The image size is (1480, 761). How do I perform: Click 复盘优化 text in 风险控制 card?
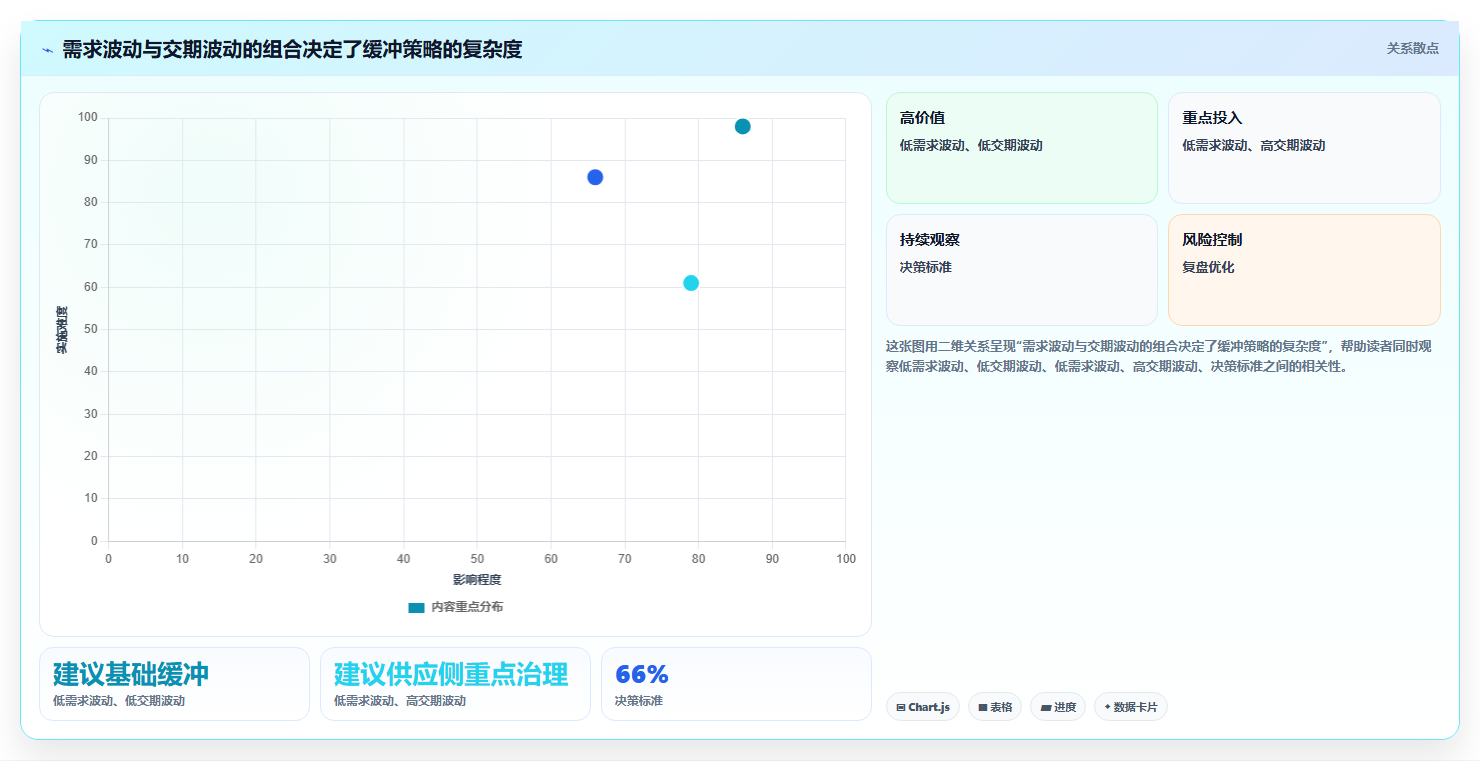[1208, 268]
